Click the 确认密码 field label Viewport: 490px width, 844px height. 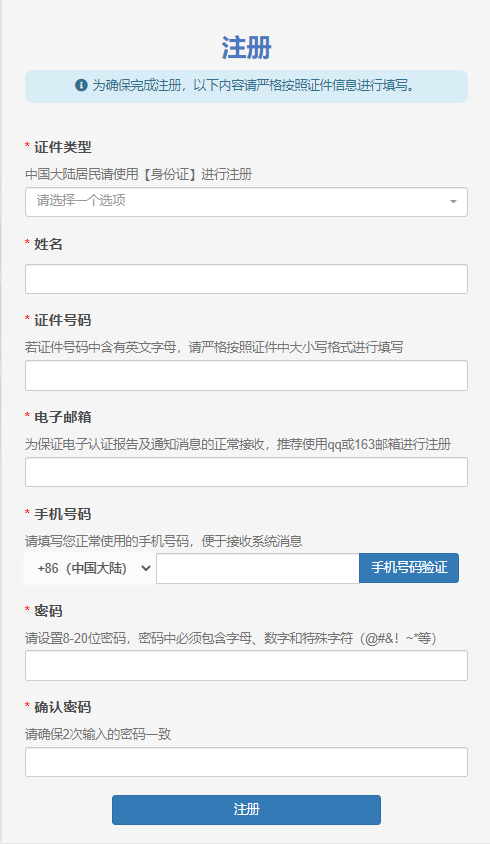pos(62,707)
